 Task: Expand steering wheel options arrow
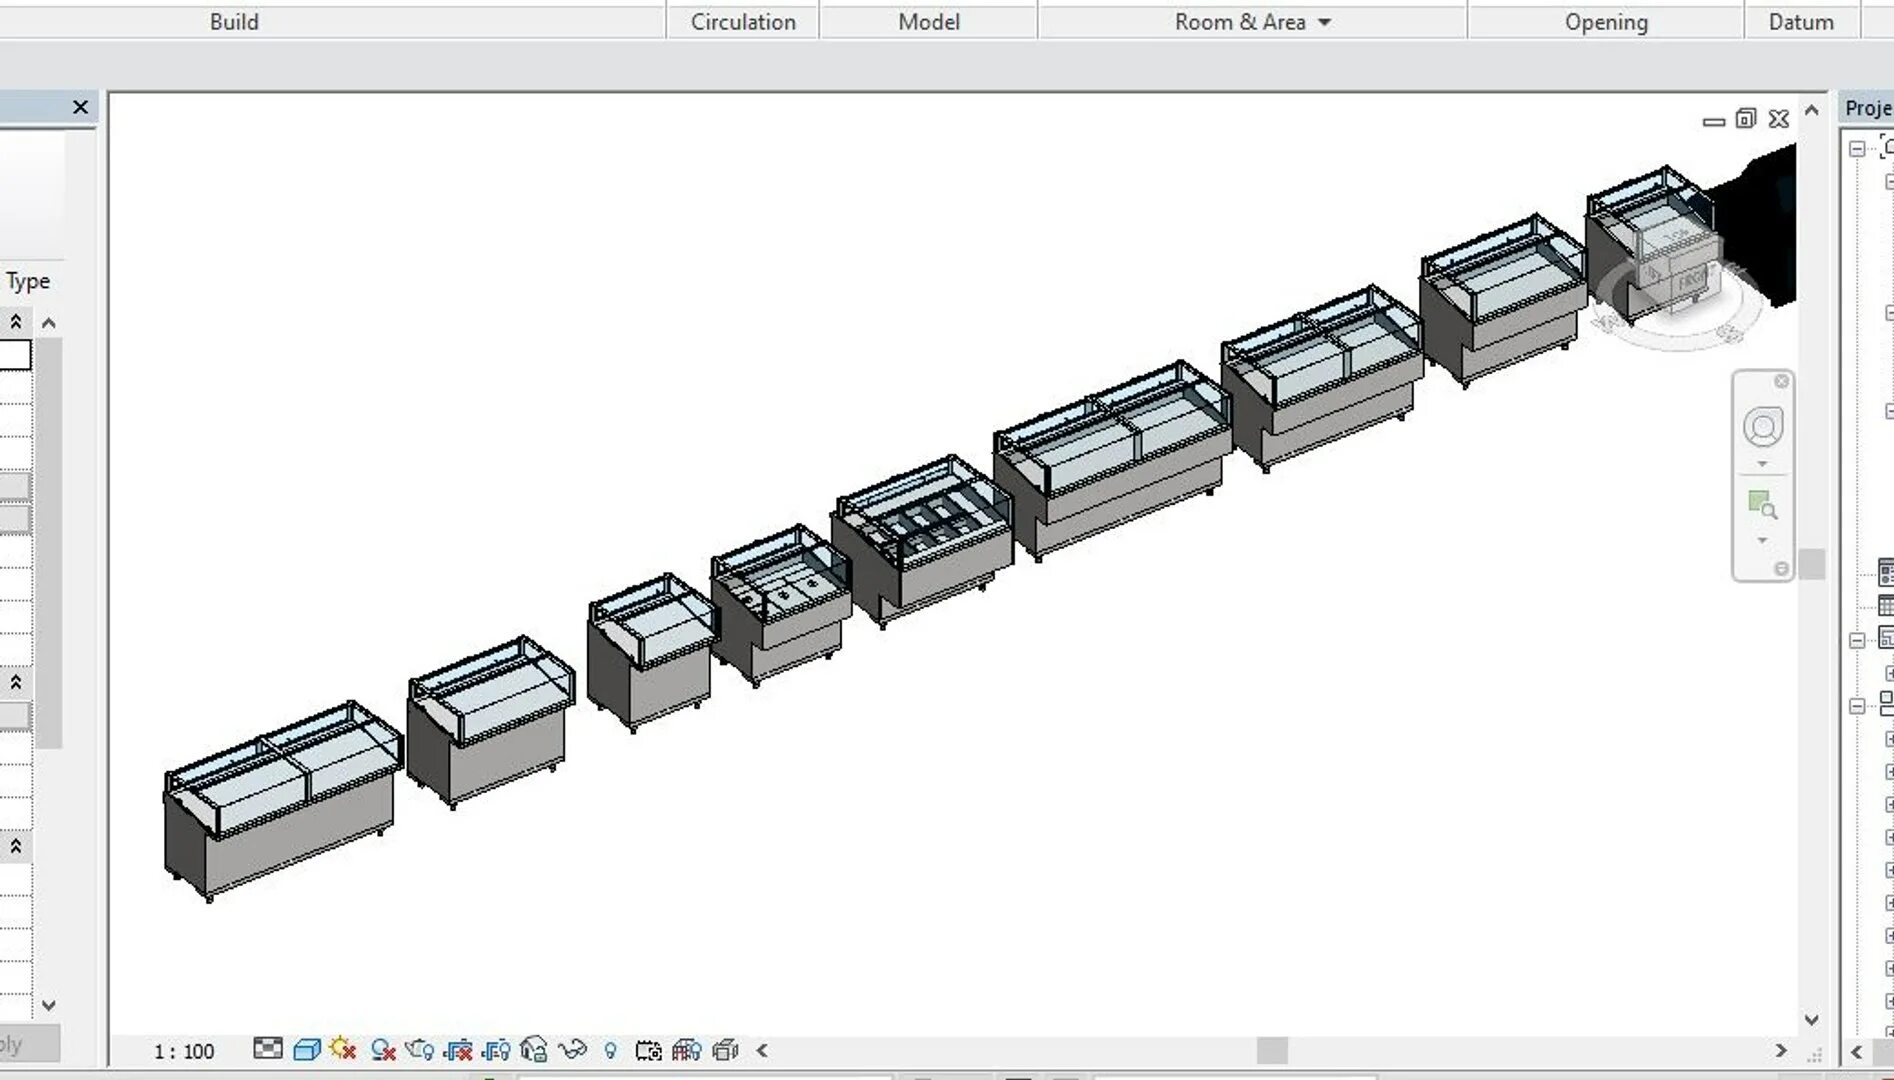pos(1762,464)
